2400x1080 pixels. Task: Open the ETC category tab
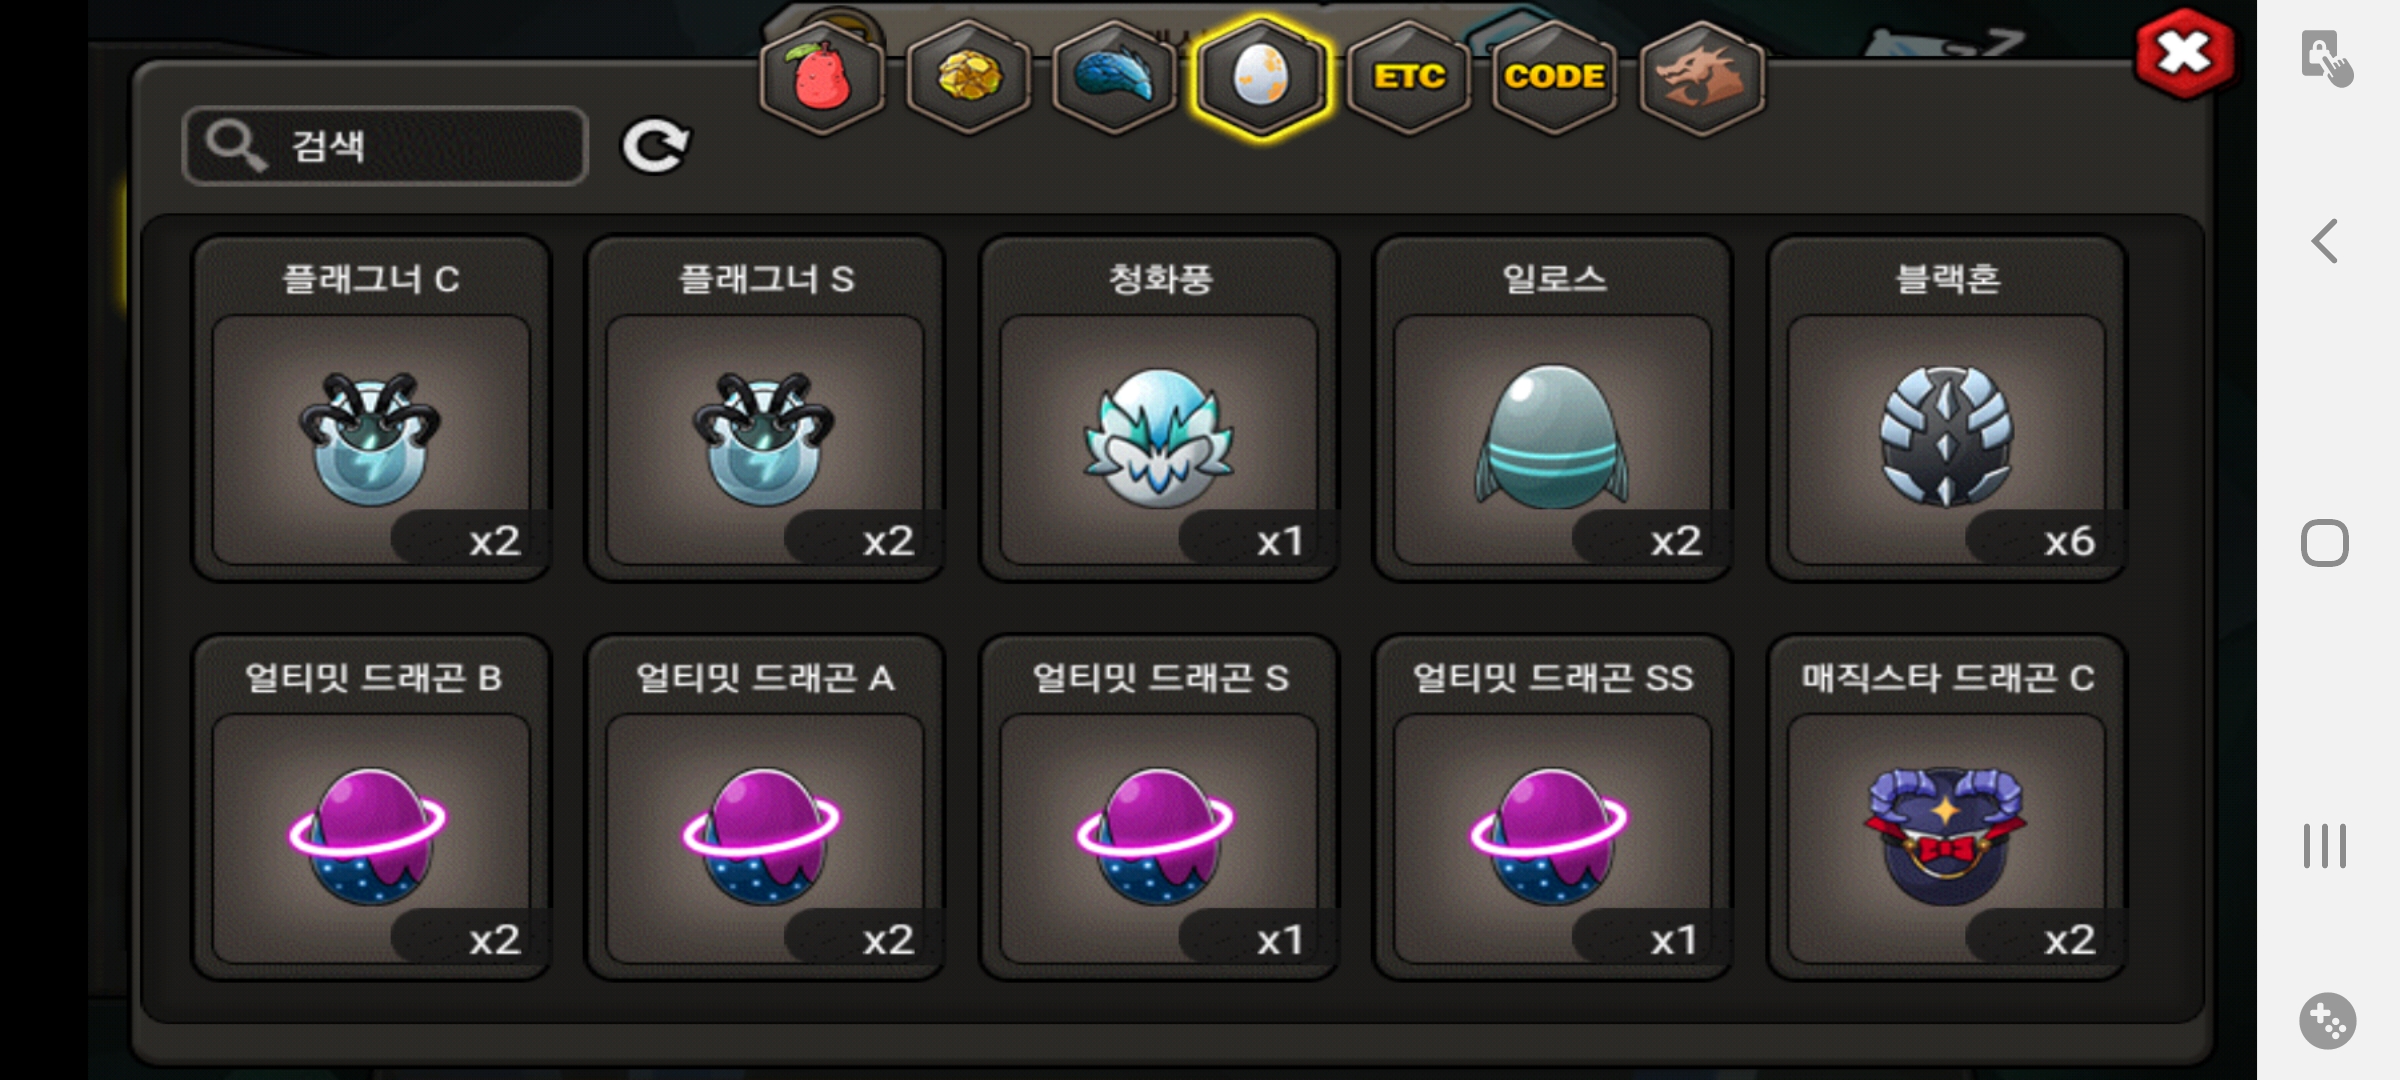tap(1409, 77)
